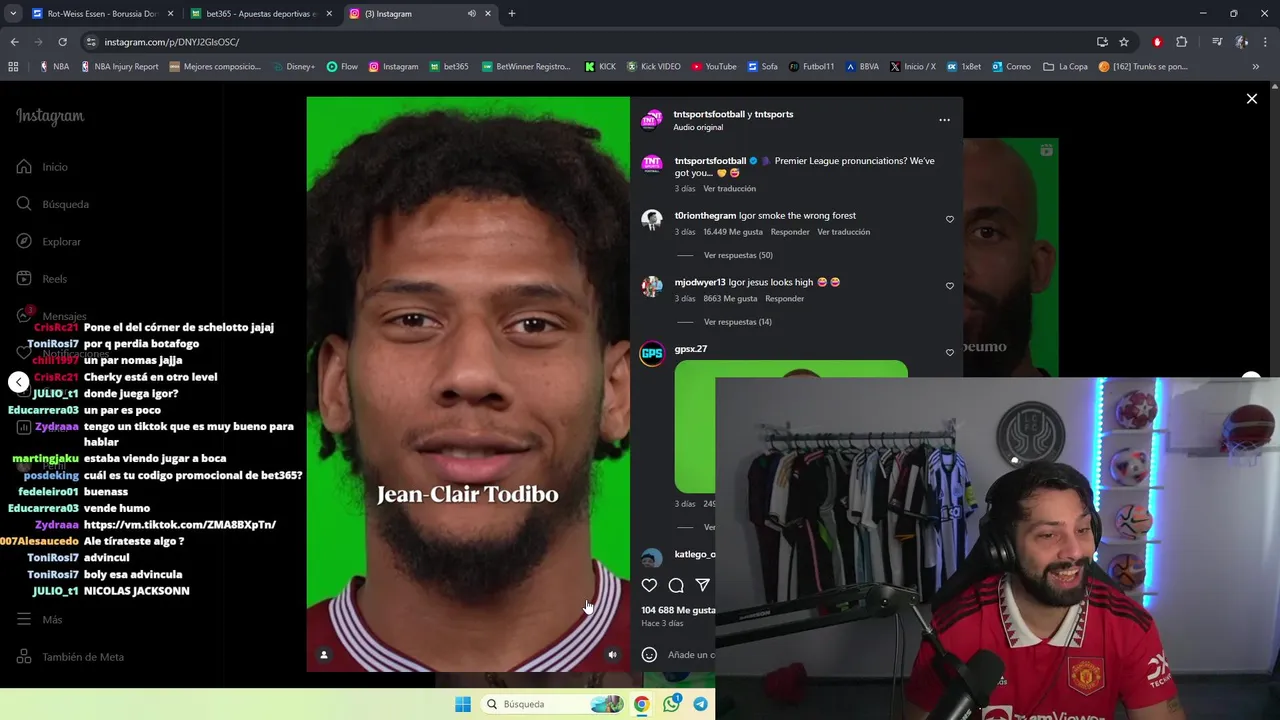The image size is (1280, 720).
Task: Open the NBA Injury Report bookmark
Action: (x=119, y=67)
